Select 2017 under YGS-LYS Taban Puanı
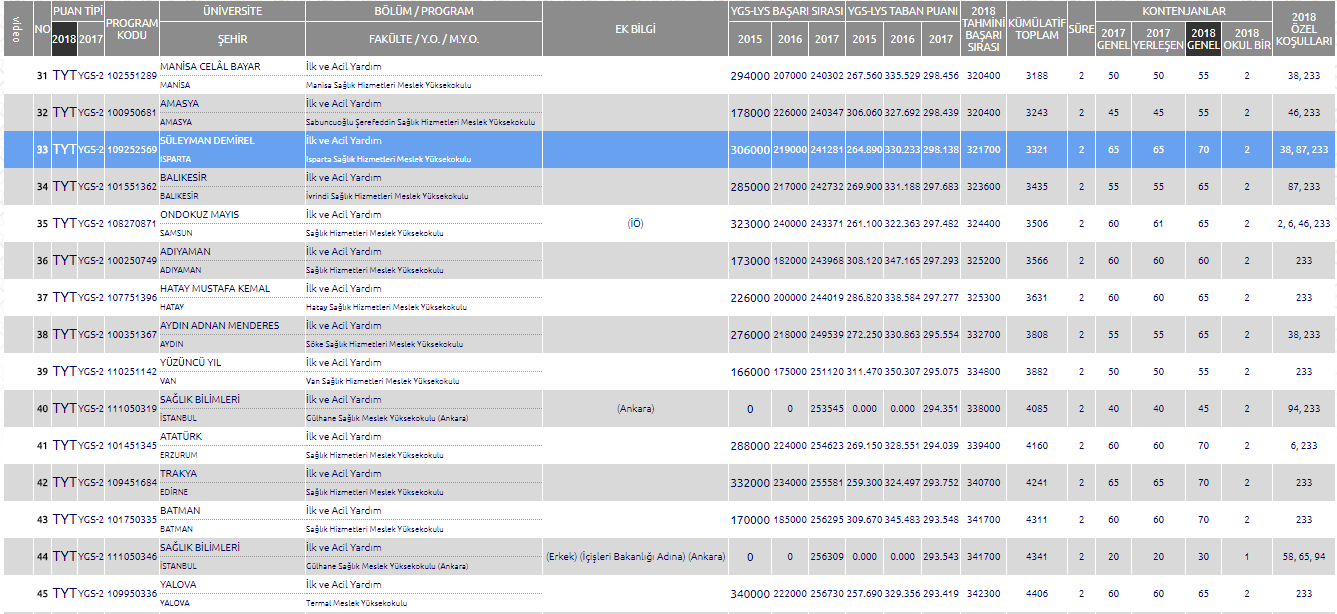The height and width of the screenshot is (614, 1337). pos(941,39)
